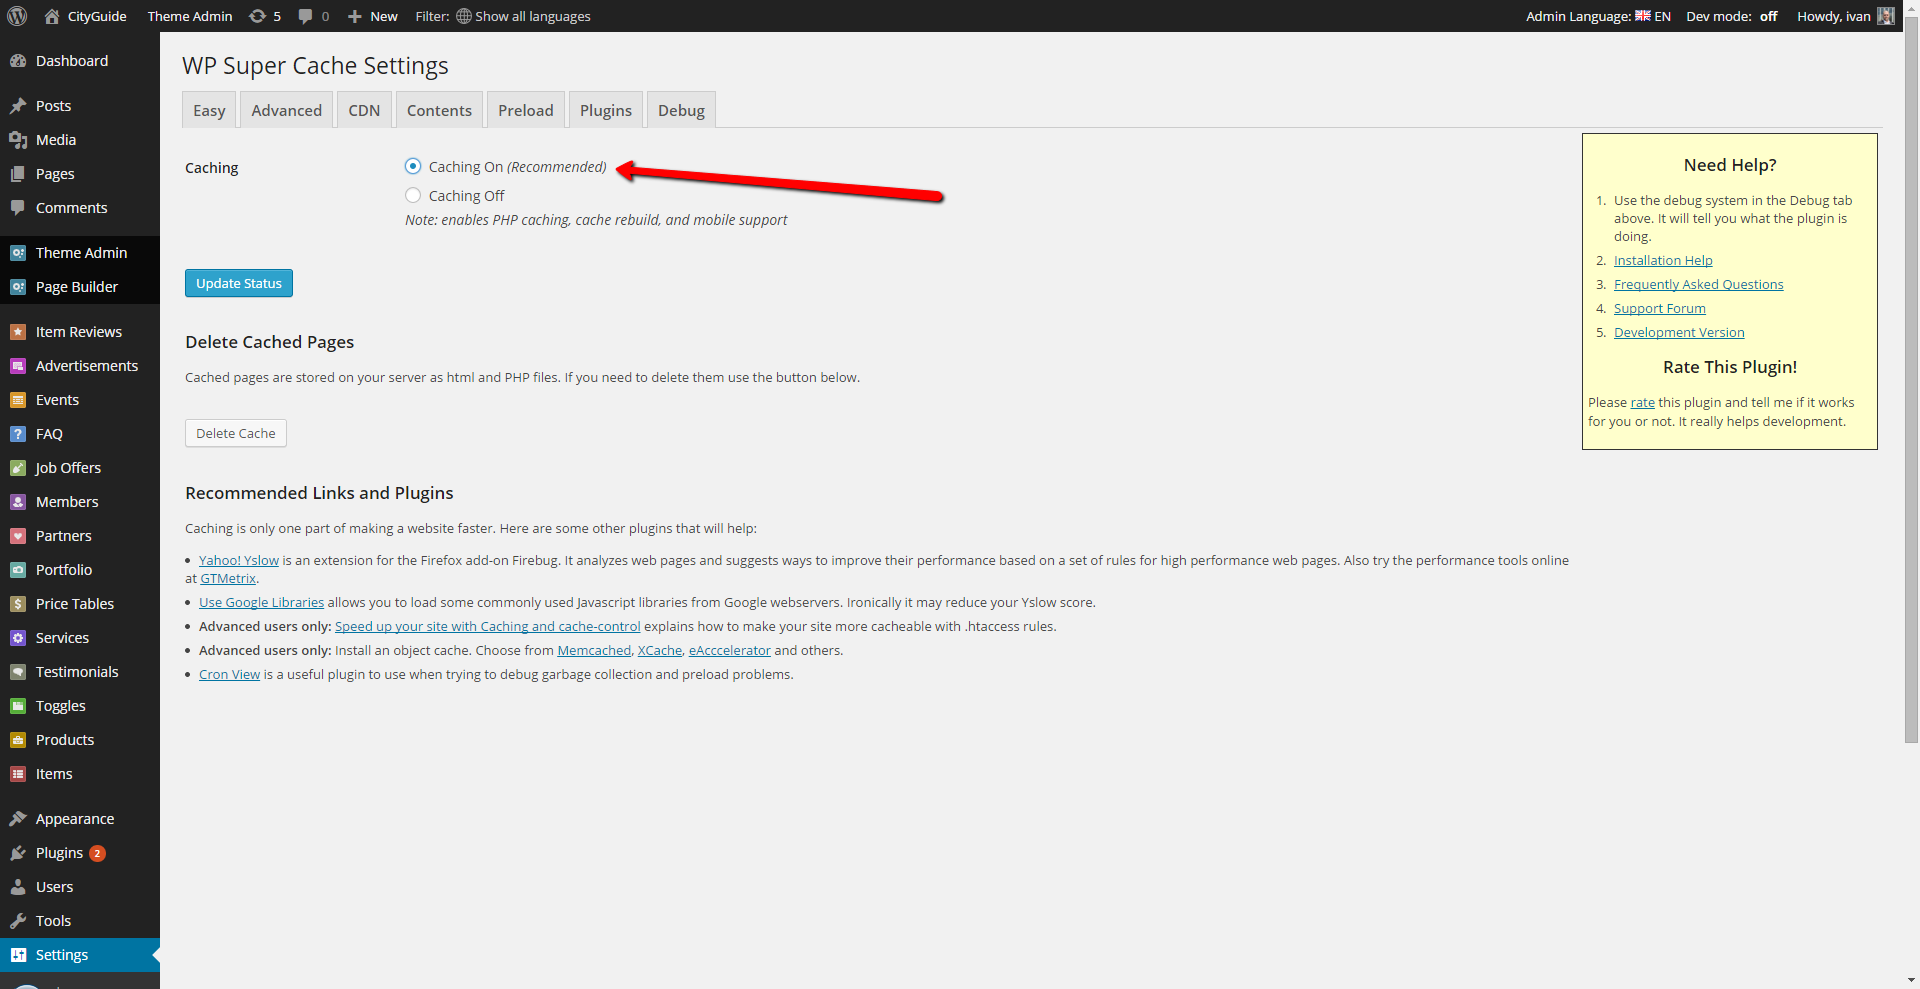Click the Media icon in sidebar
1920x989 pixels.
click(18, 140)
